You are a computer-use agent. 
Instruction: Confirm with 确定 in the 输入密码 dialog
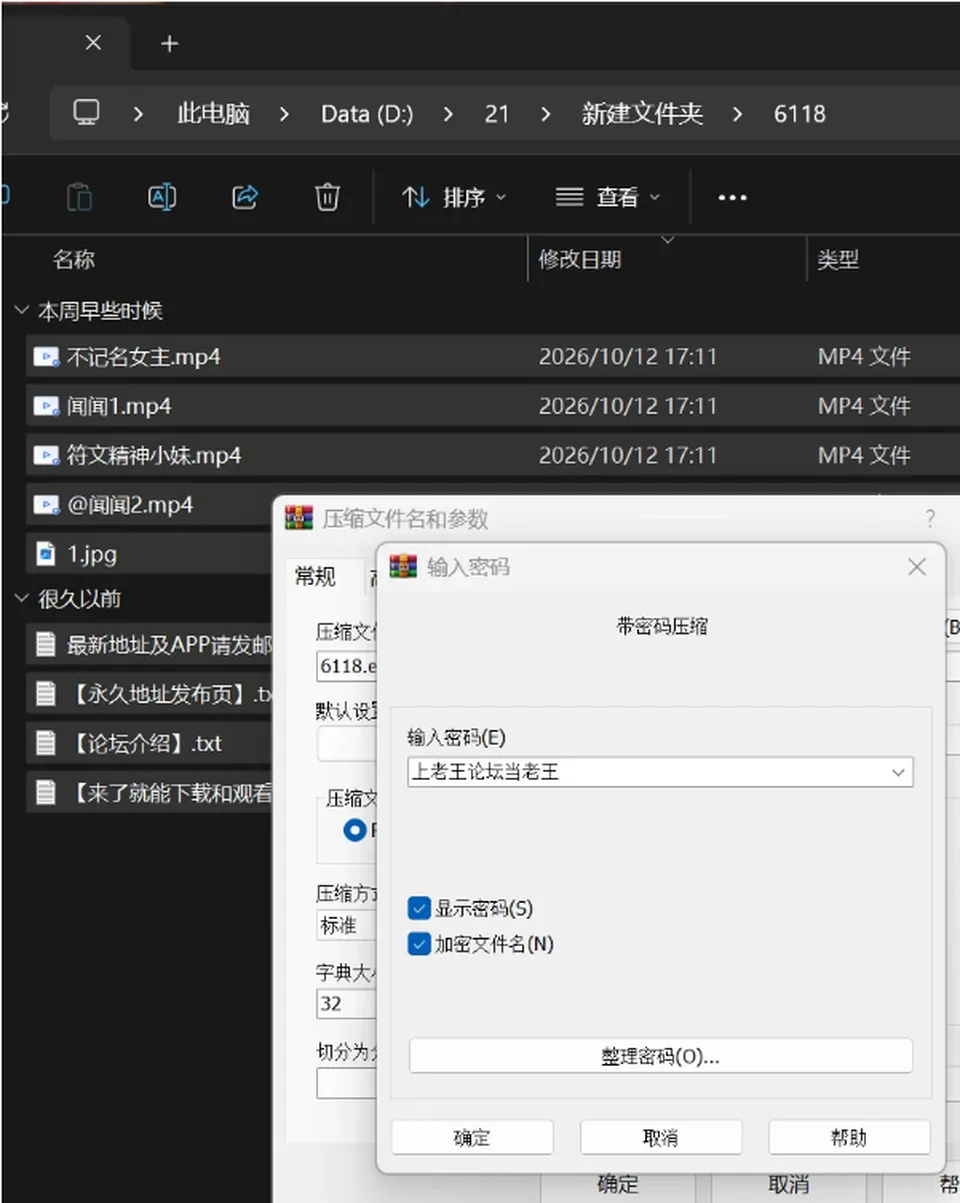(x=472, y=1137)
